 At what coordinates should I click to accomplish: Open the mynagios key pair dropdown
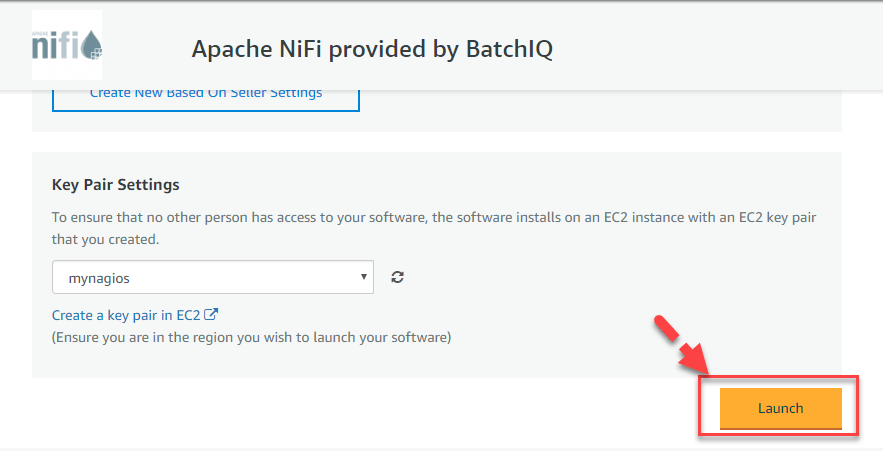(212, 278)
